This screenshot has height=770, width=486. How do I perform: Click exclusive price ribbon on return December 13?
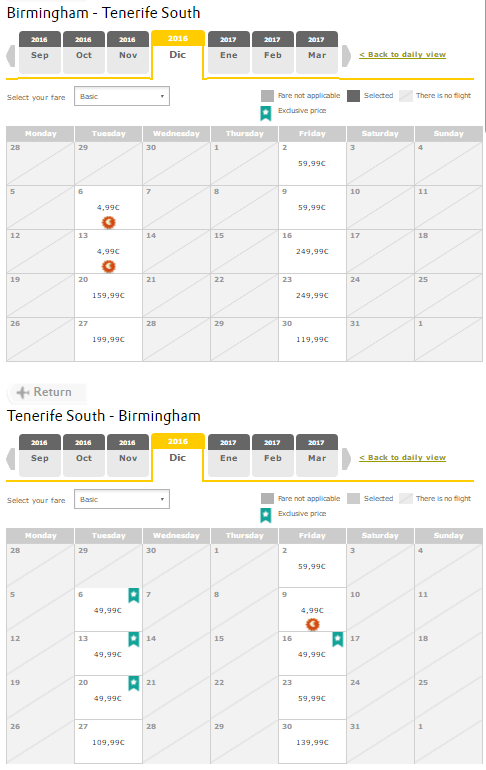pyautogui.click(x=134, y=639)
